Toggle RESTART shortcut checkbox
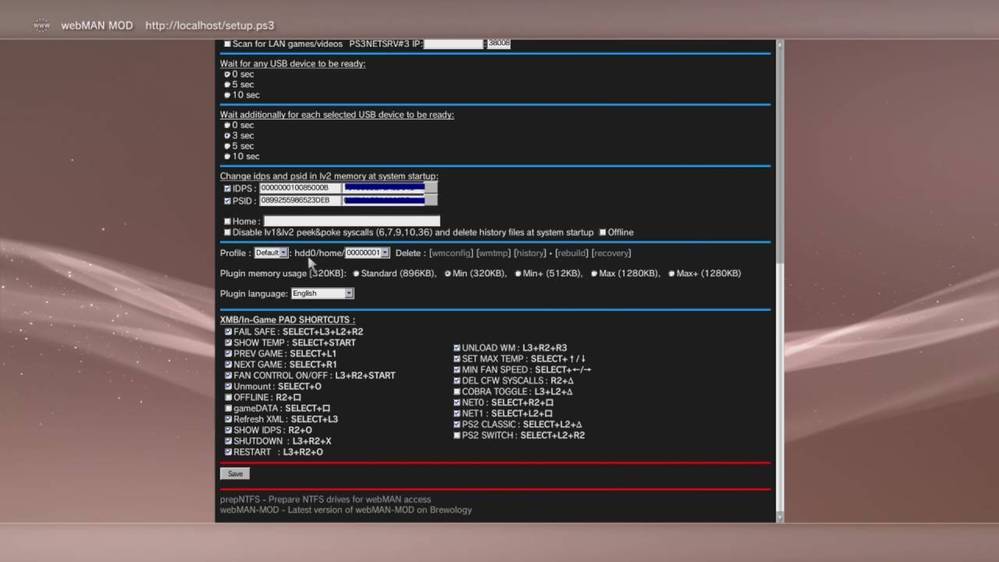 pos(228,452)
